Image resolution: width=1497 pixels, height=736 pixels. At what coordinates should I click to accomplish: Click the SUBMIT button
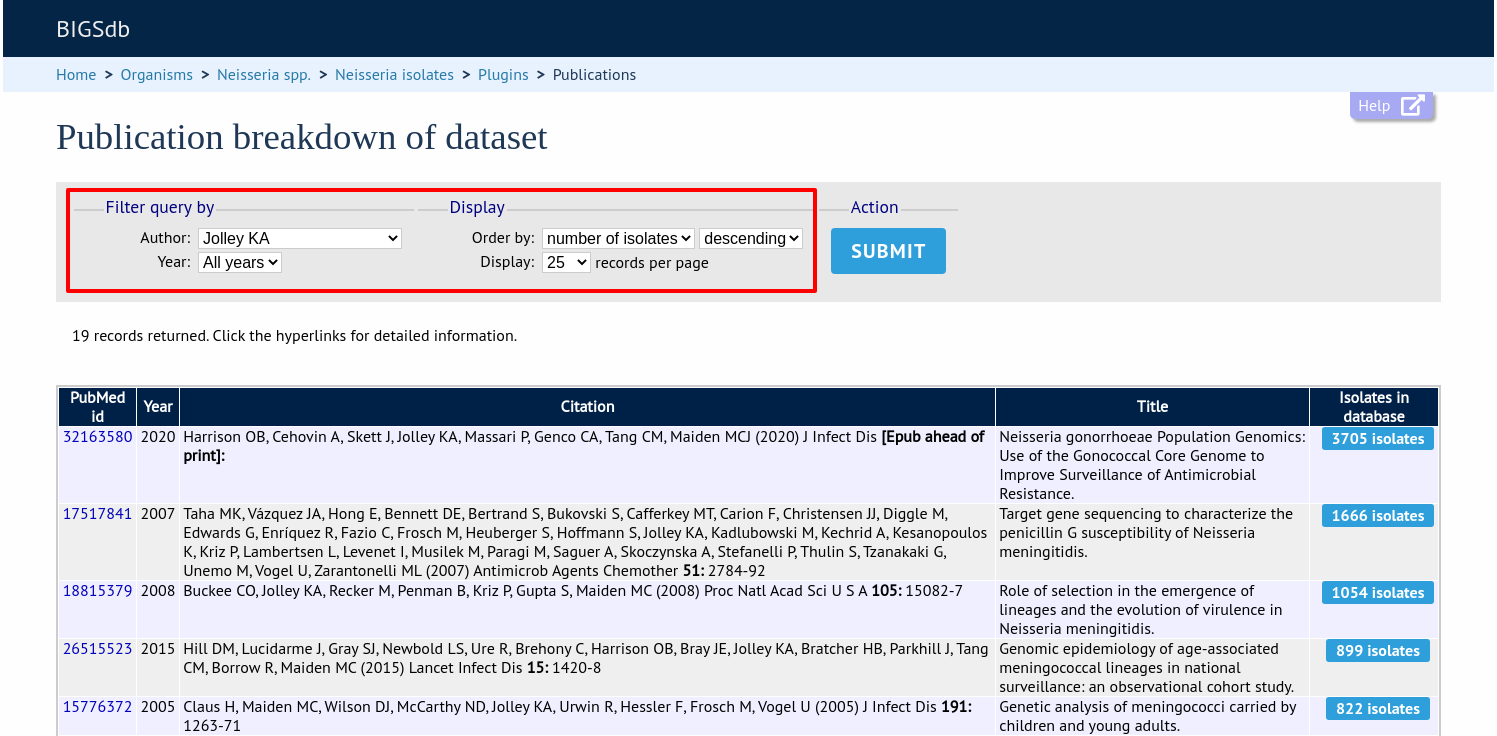click(x=888, y=251)
